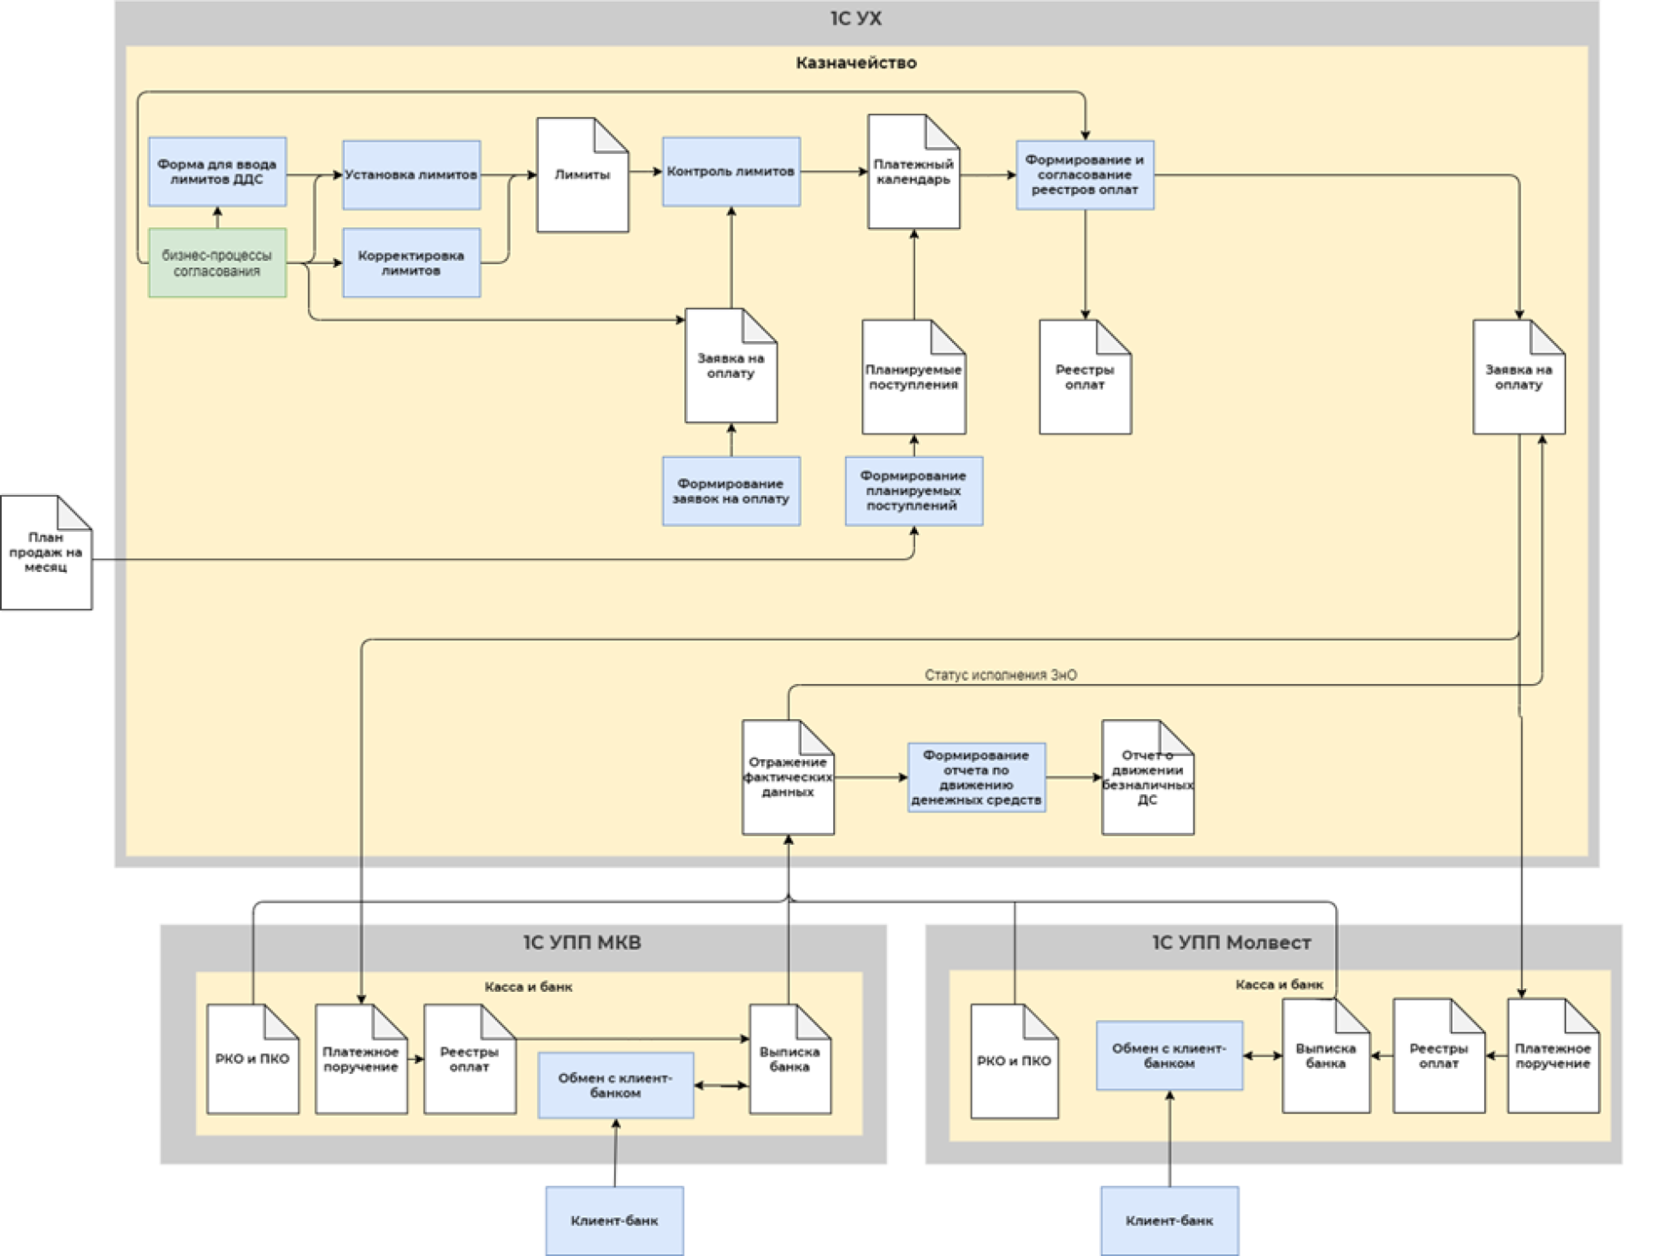The height and width of the screenshot is (1256, 1680).
Task: Select Заявка на оплату document receiving Статус исполнения ЗнО
Action: tap(1519, 377)
